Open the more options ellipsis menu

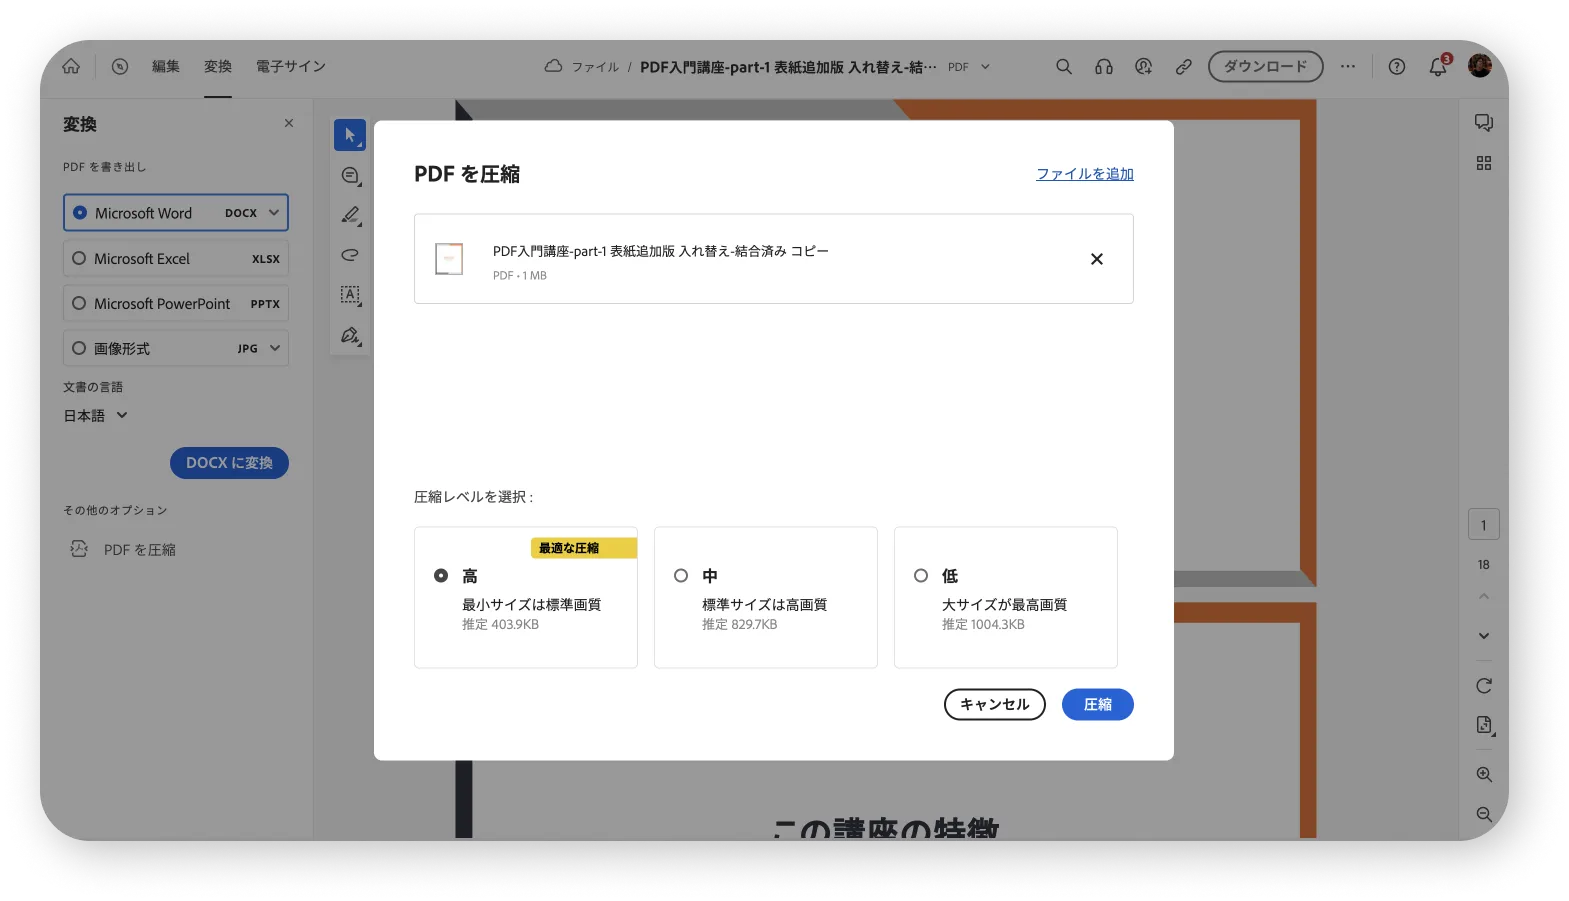click(x=1348, y=66)
